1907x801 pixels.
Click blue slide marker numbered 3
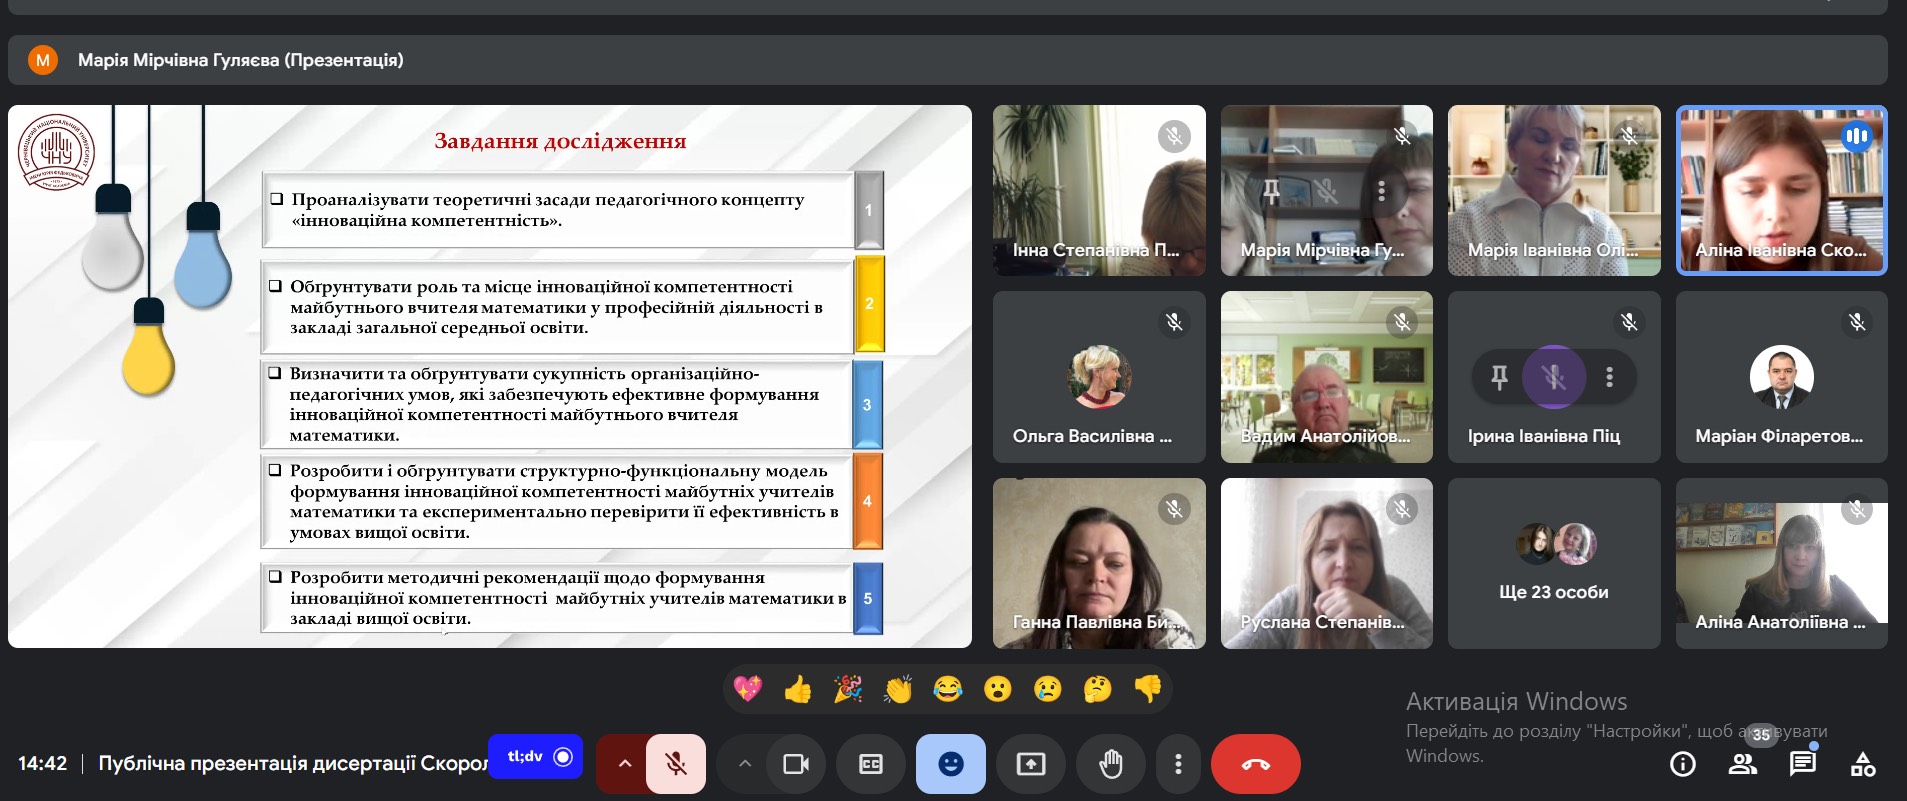point(867,405)
